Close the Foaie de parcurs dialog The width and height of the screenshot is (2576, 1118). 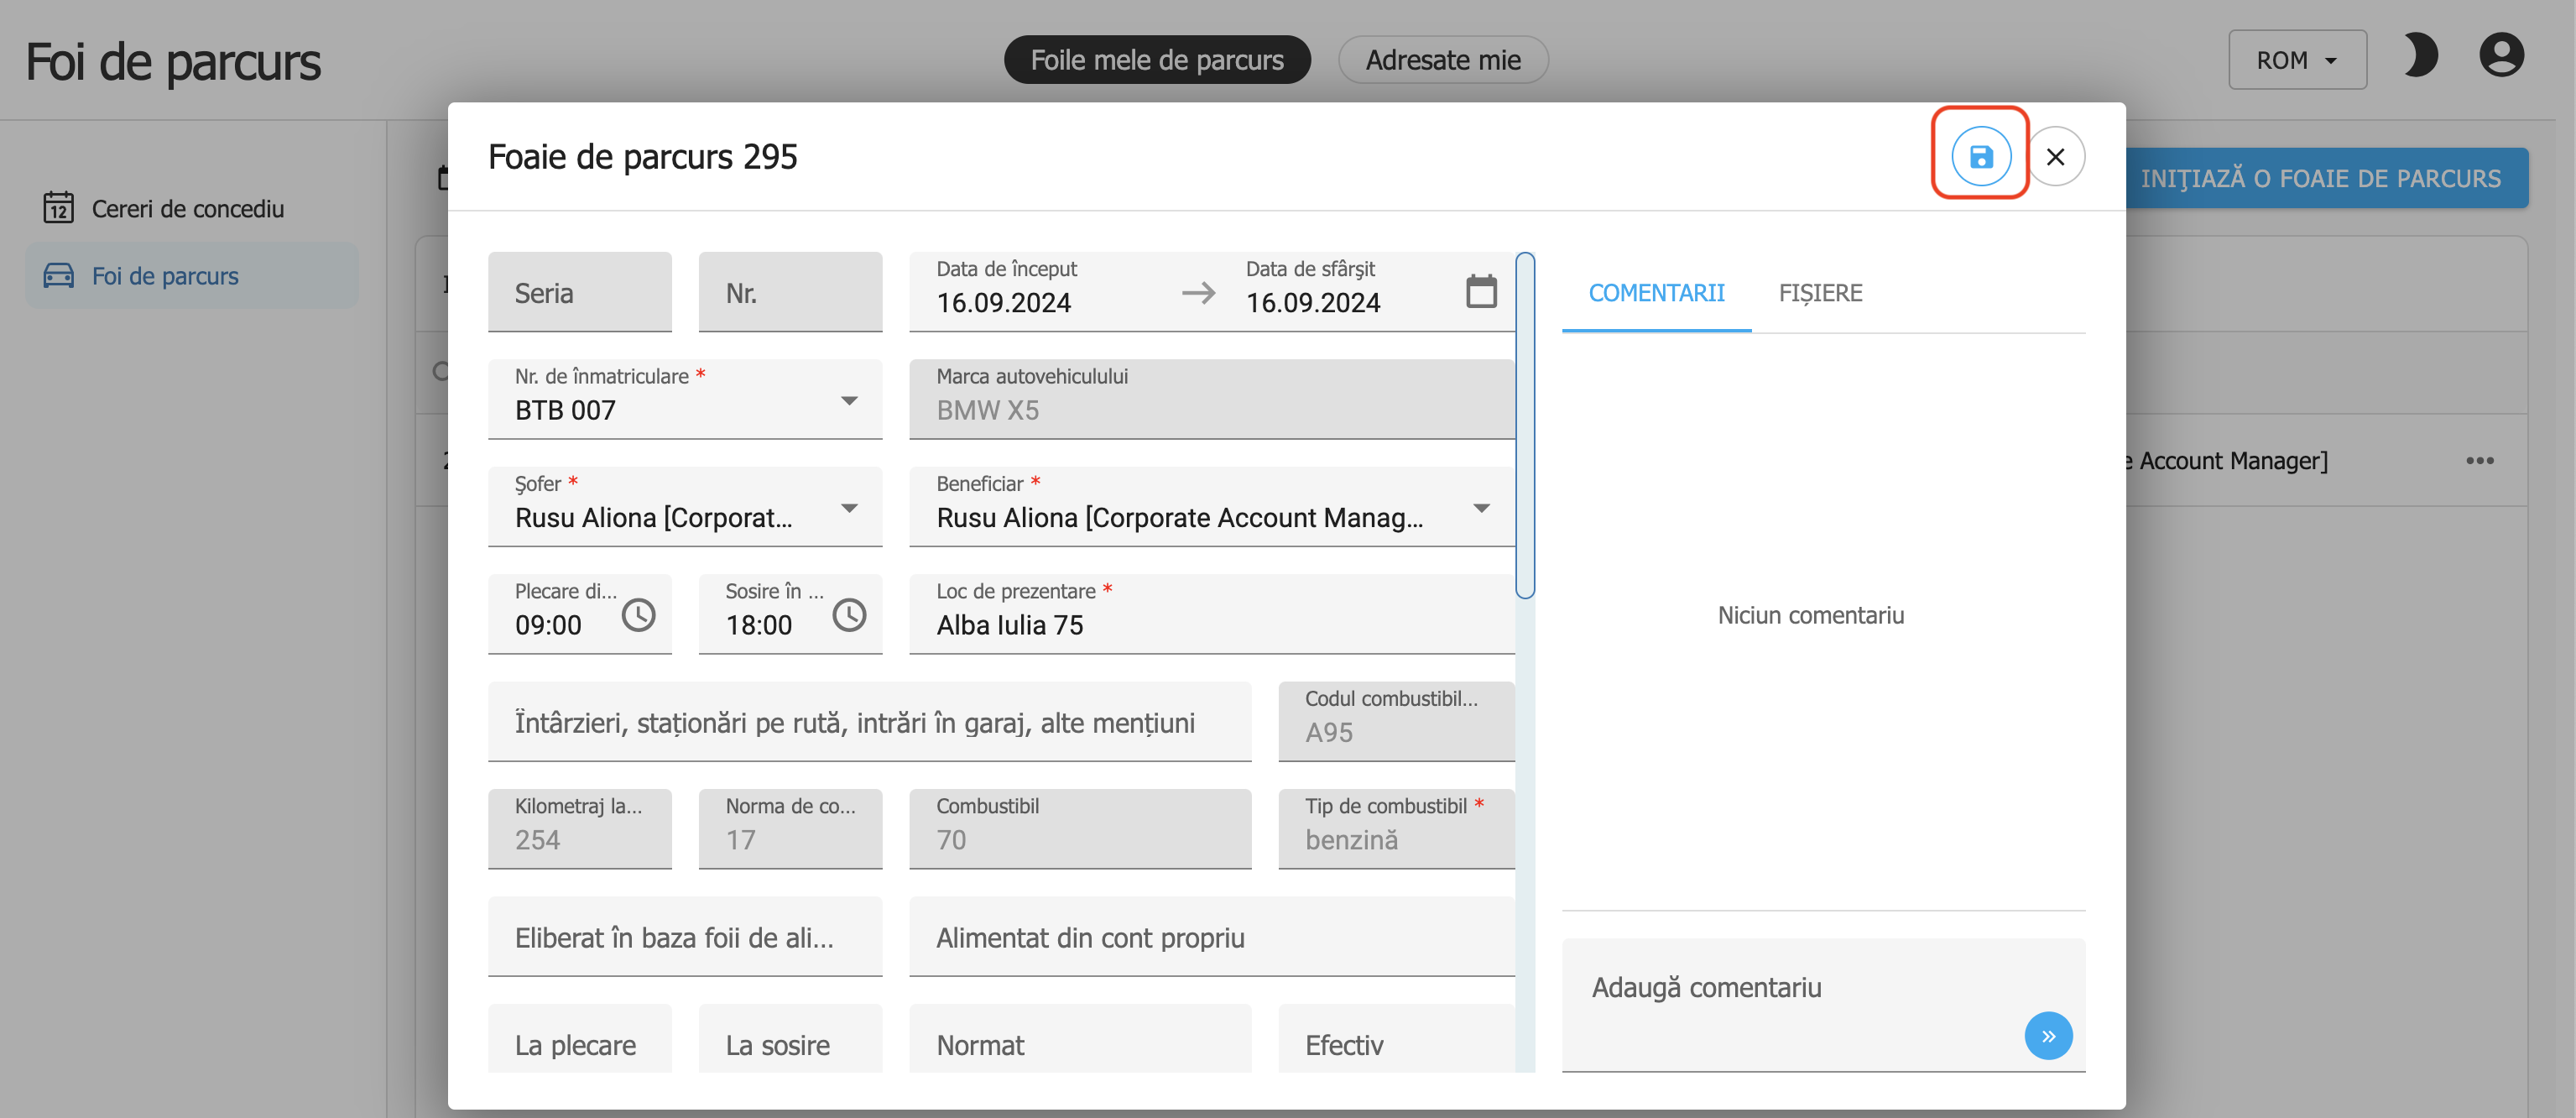(2055, 157)
